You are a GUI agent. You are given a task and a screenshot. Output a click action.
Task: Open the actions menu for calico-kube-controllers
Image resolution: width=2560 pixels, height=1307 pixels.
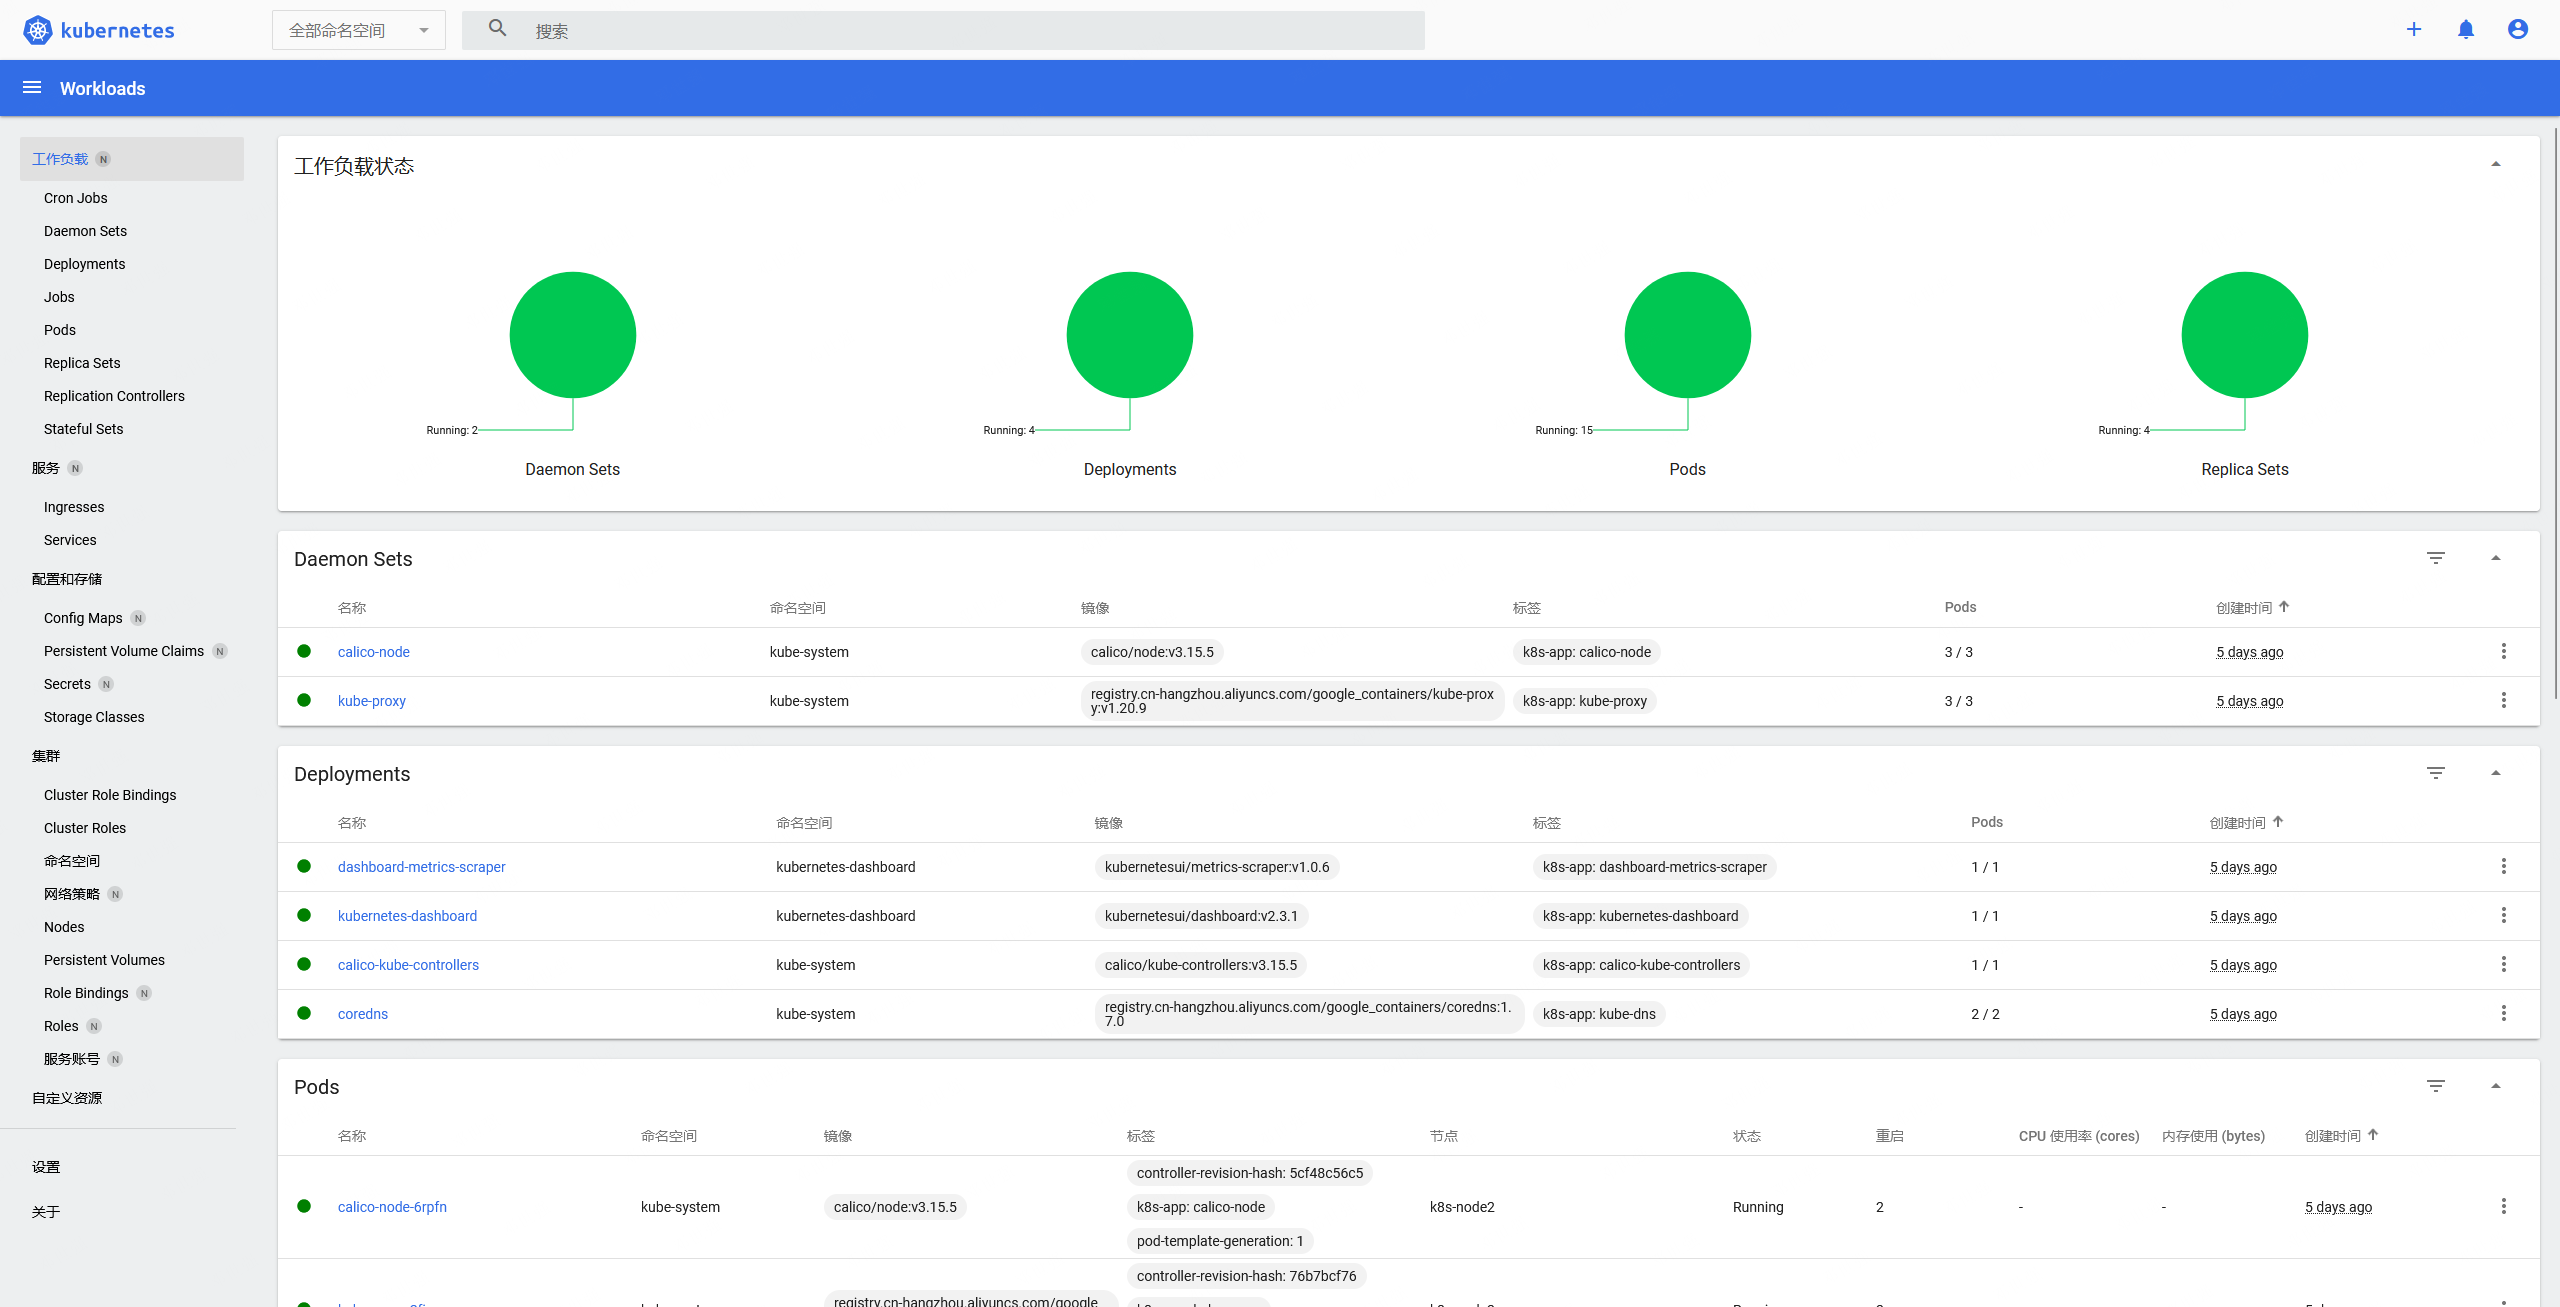pos(2504,964)
